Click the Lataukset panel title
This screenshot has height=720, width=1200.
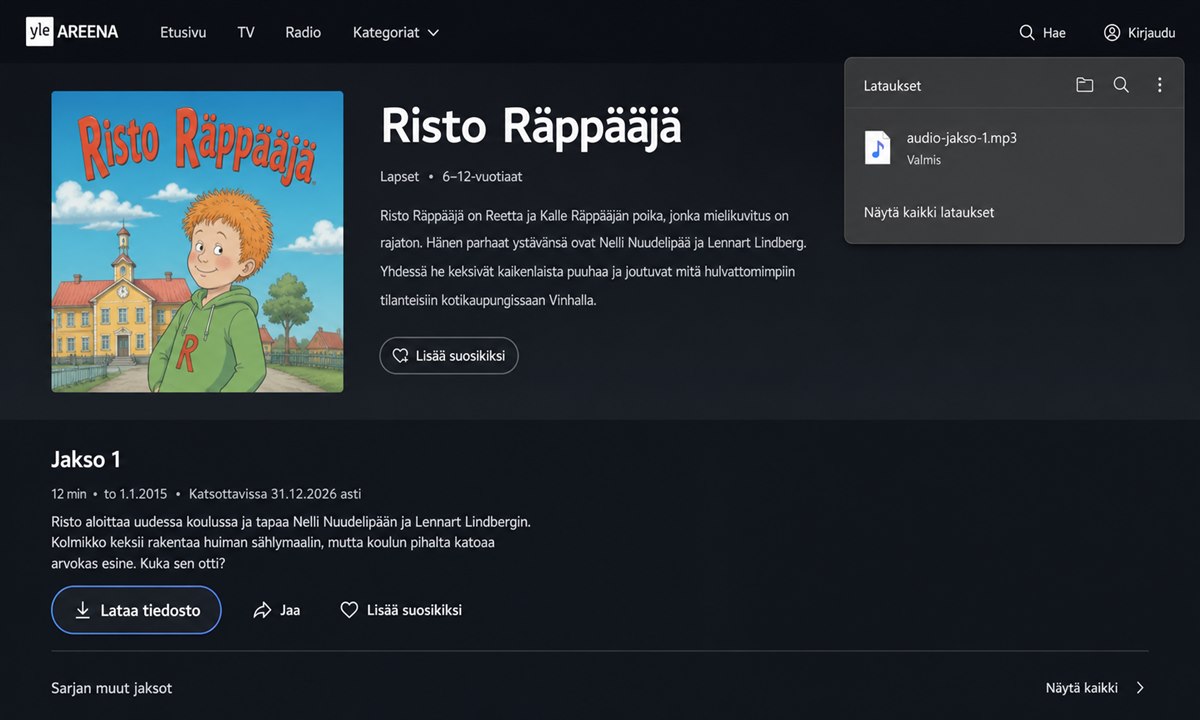(x=892, y=86)
